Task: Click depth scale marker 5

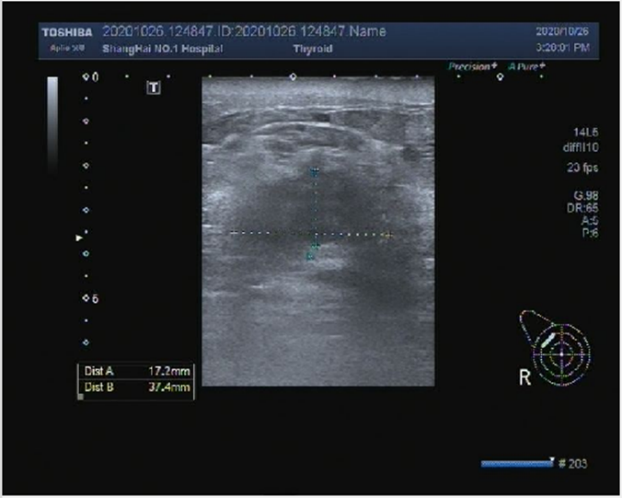Action: (x=90, y=298)
